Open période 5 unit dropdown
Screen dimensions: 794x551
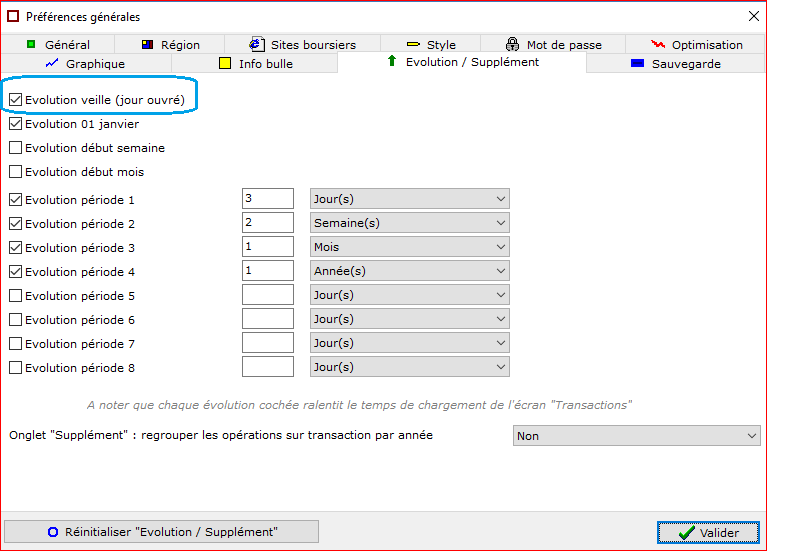[410, 295]
